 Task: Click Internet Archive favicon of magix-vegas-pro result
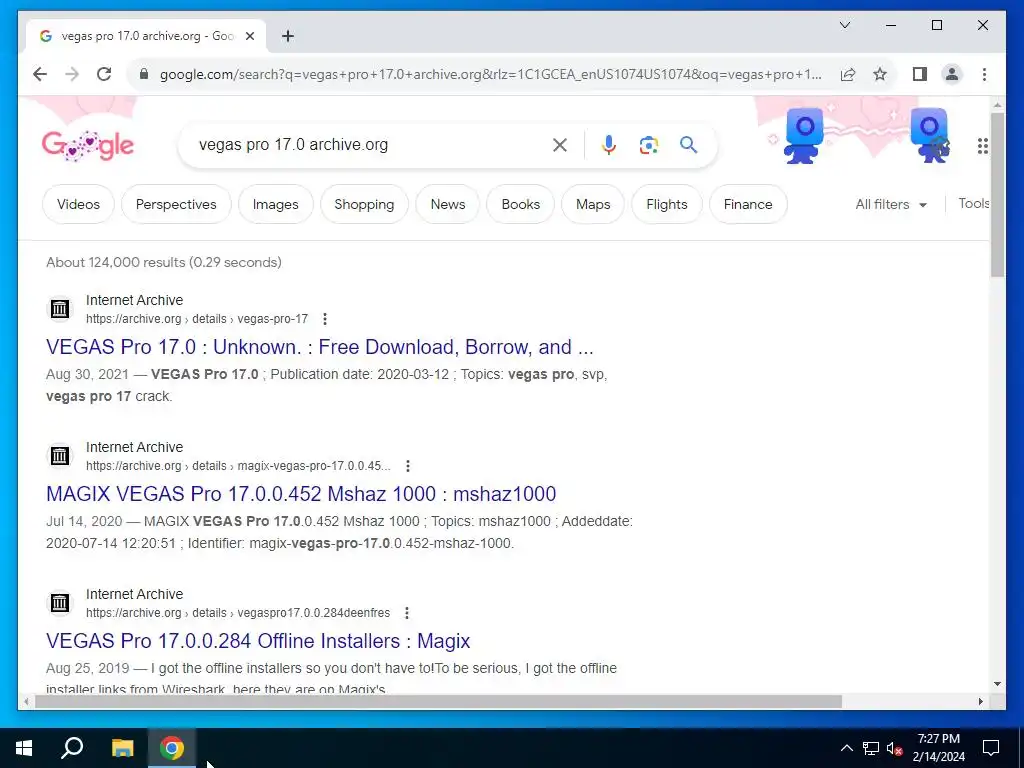click(60, 456)
